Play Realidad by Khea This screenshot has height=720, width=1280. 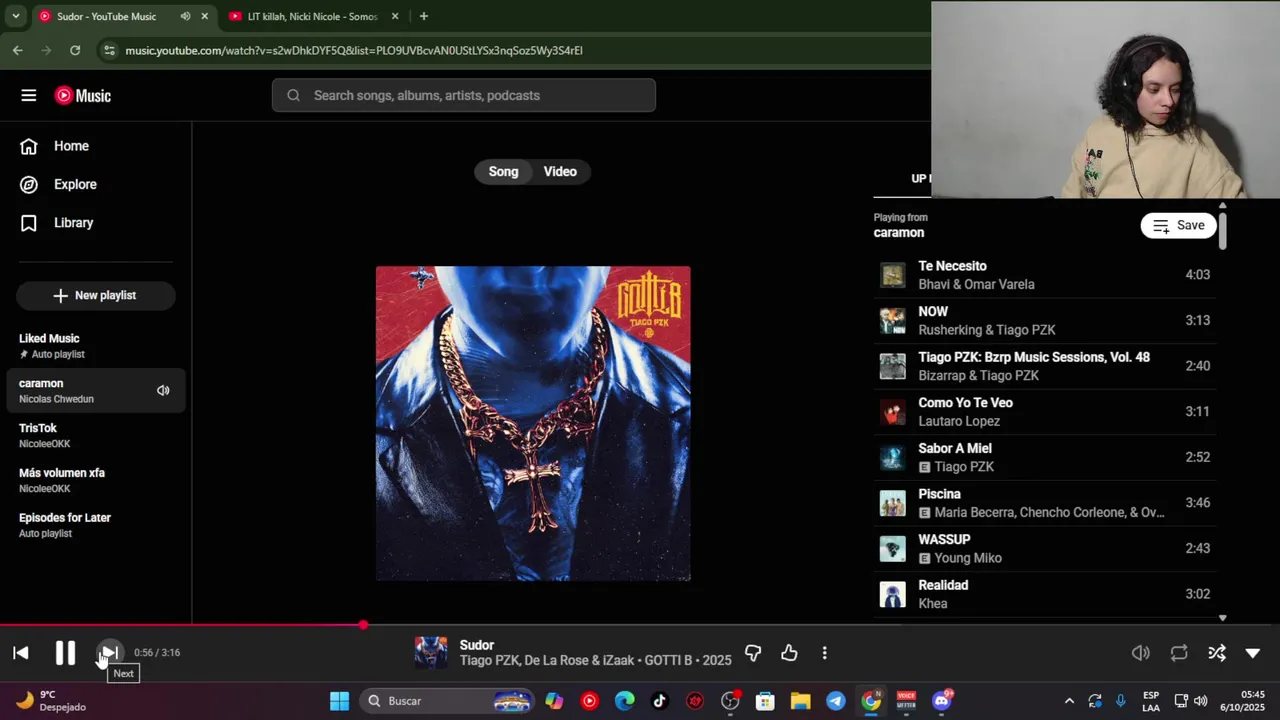1045,594
